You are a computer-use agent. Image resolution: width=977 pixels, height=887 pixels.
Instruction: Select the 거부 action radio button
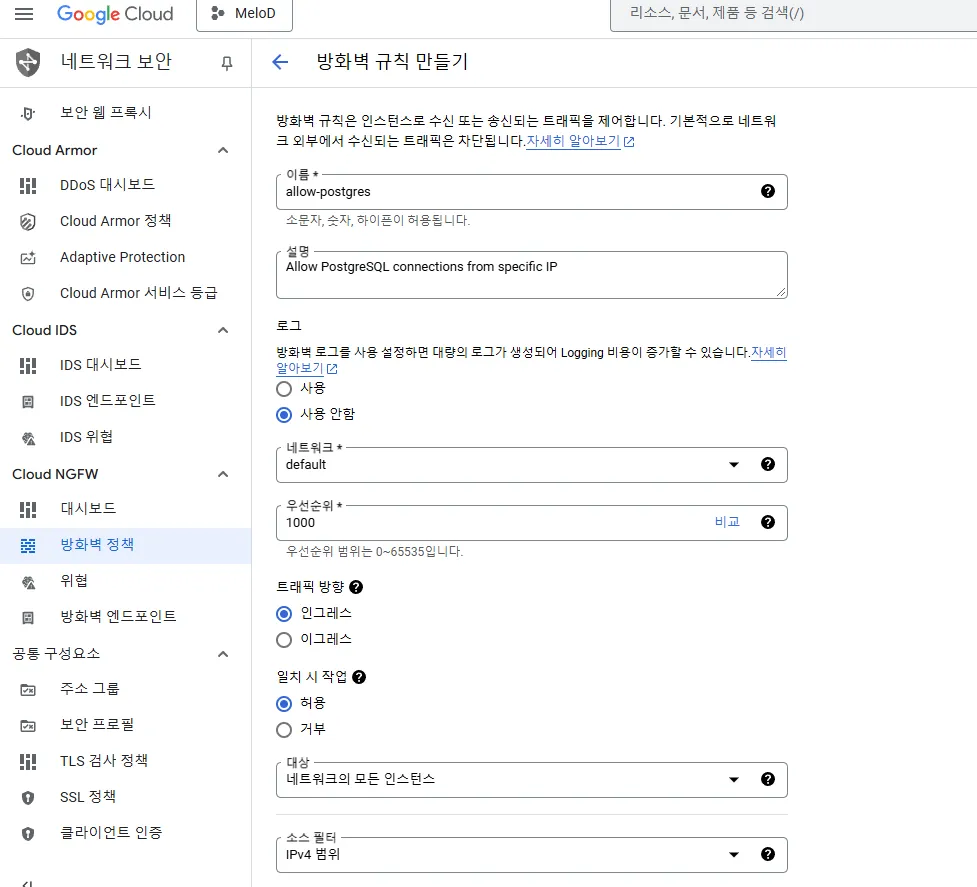284,729
